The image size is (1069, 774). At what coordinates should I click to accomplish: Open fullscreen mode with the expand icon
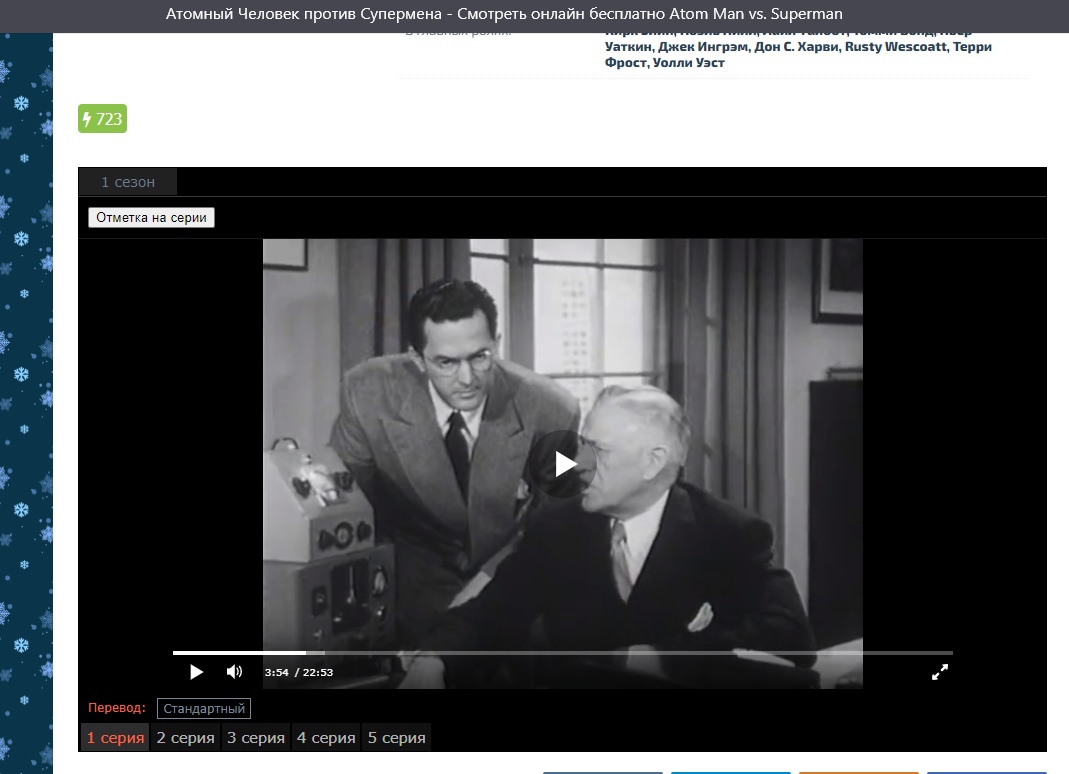click(x=939, y=672)
